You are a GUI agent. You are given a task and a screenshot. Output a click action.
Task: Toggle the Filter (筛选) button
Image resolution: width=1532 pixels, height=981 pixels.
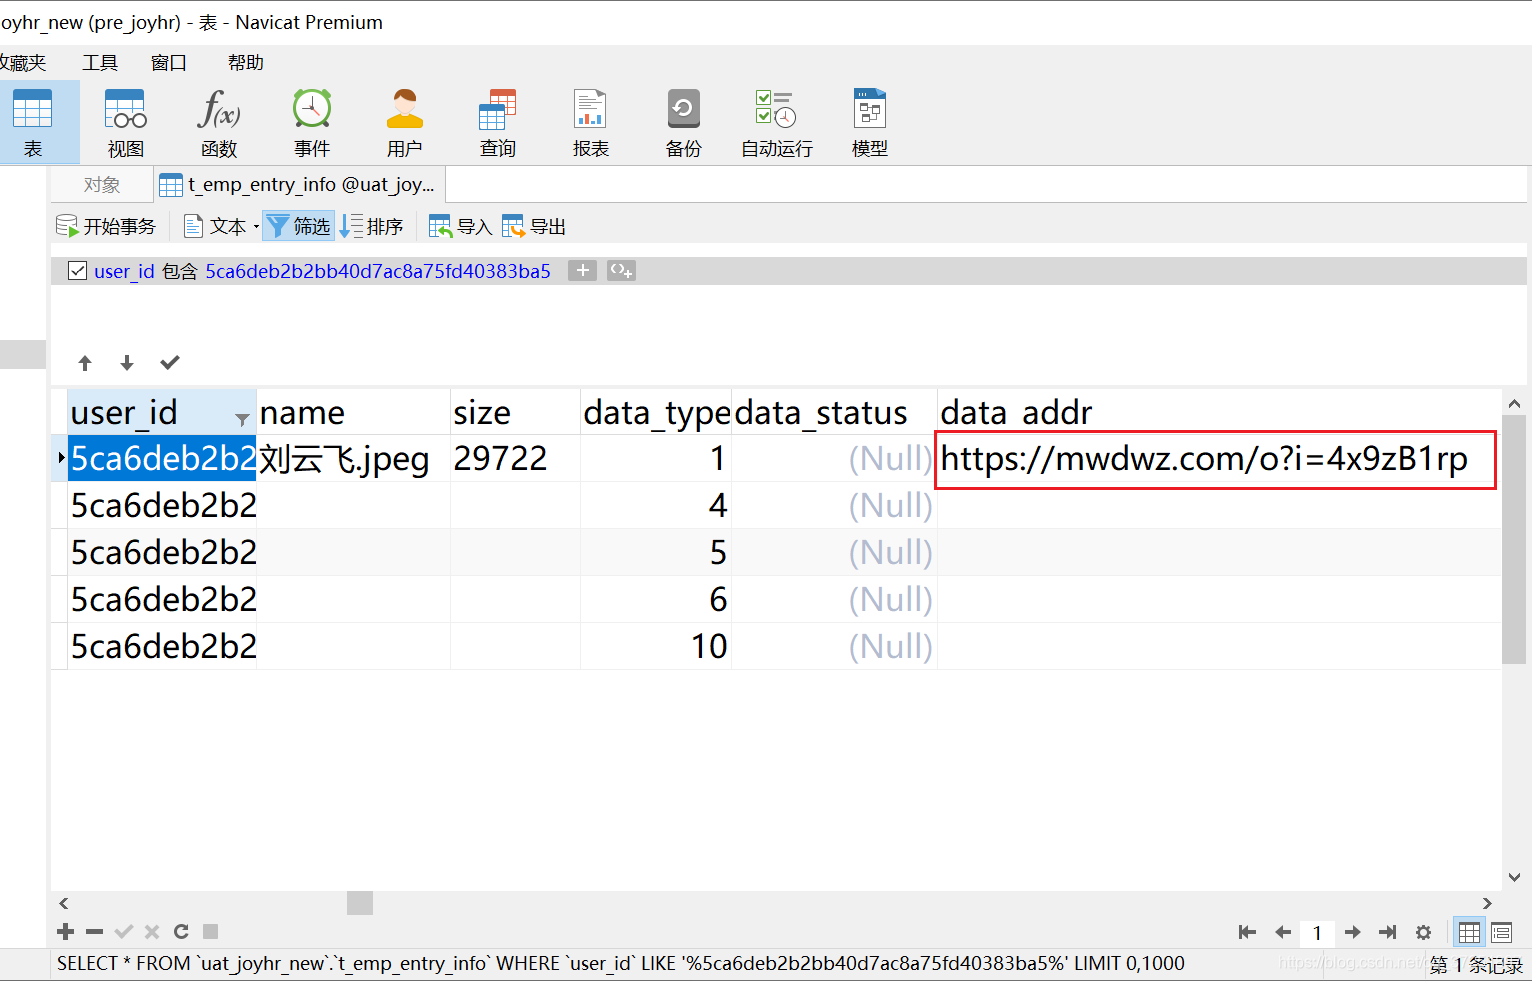[299, 226]
